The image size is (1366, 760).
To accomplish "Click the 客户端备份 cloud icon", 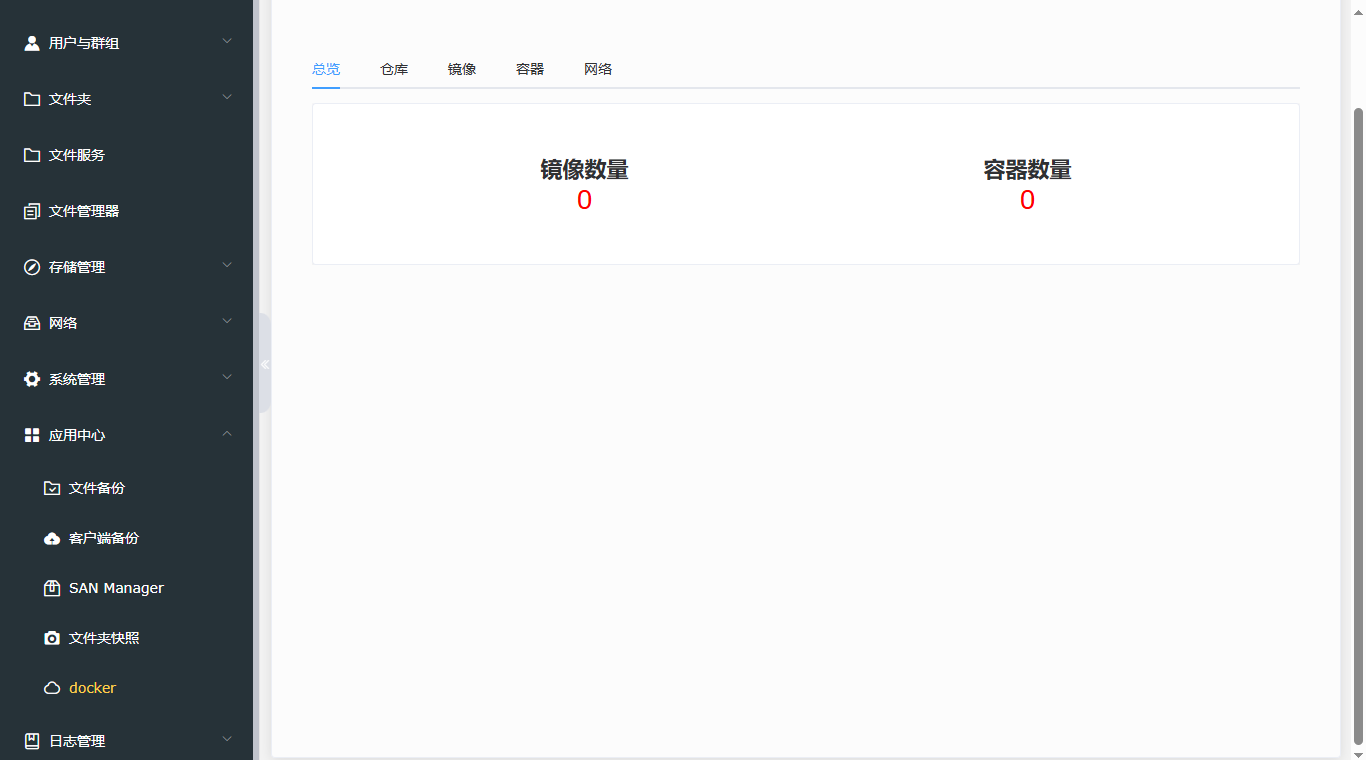I will coord(52,538).
